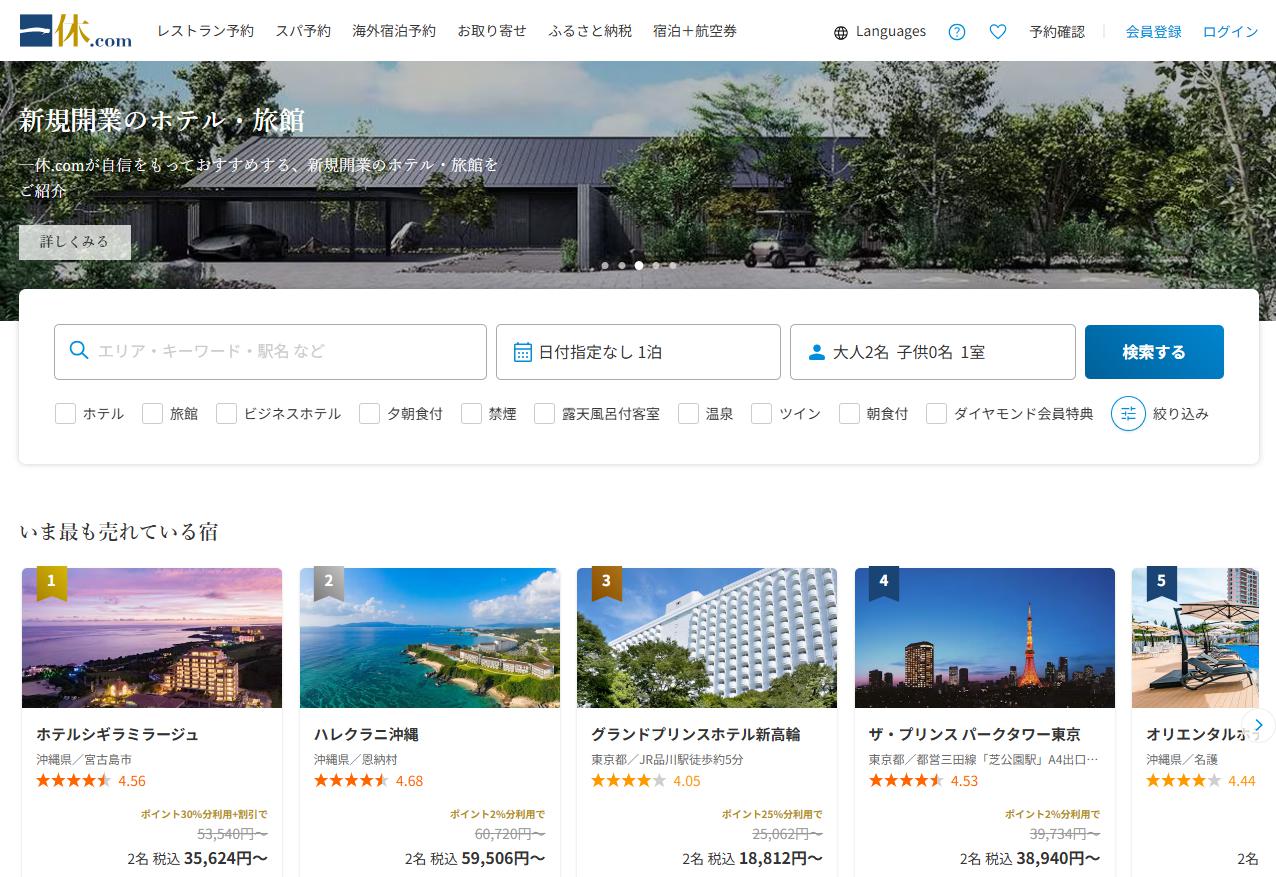Open the Languages selector
Viewport: 1276px width, 877px height.
pyautogui.click(x=880, y=31)
